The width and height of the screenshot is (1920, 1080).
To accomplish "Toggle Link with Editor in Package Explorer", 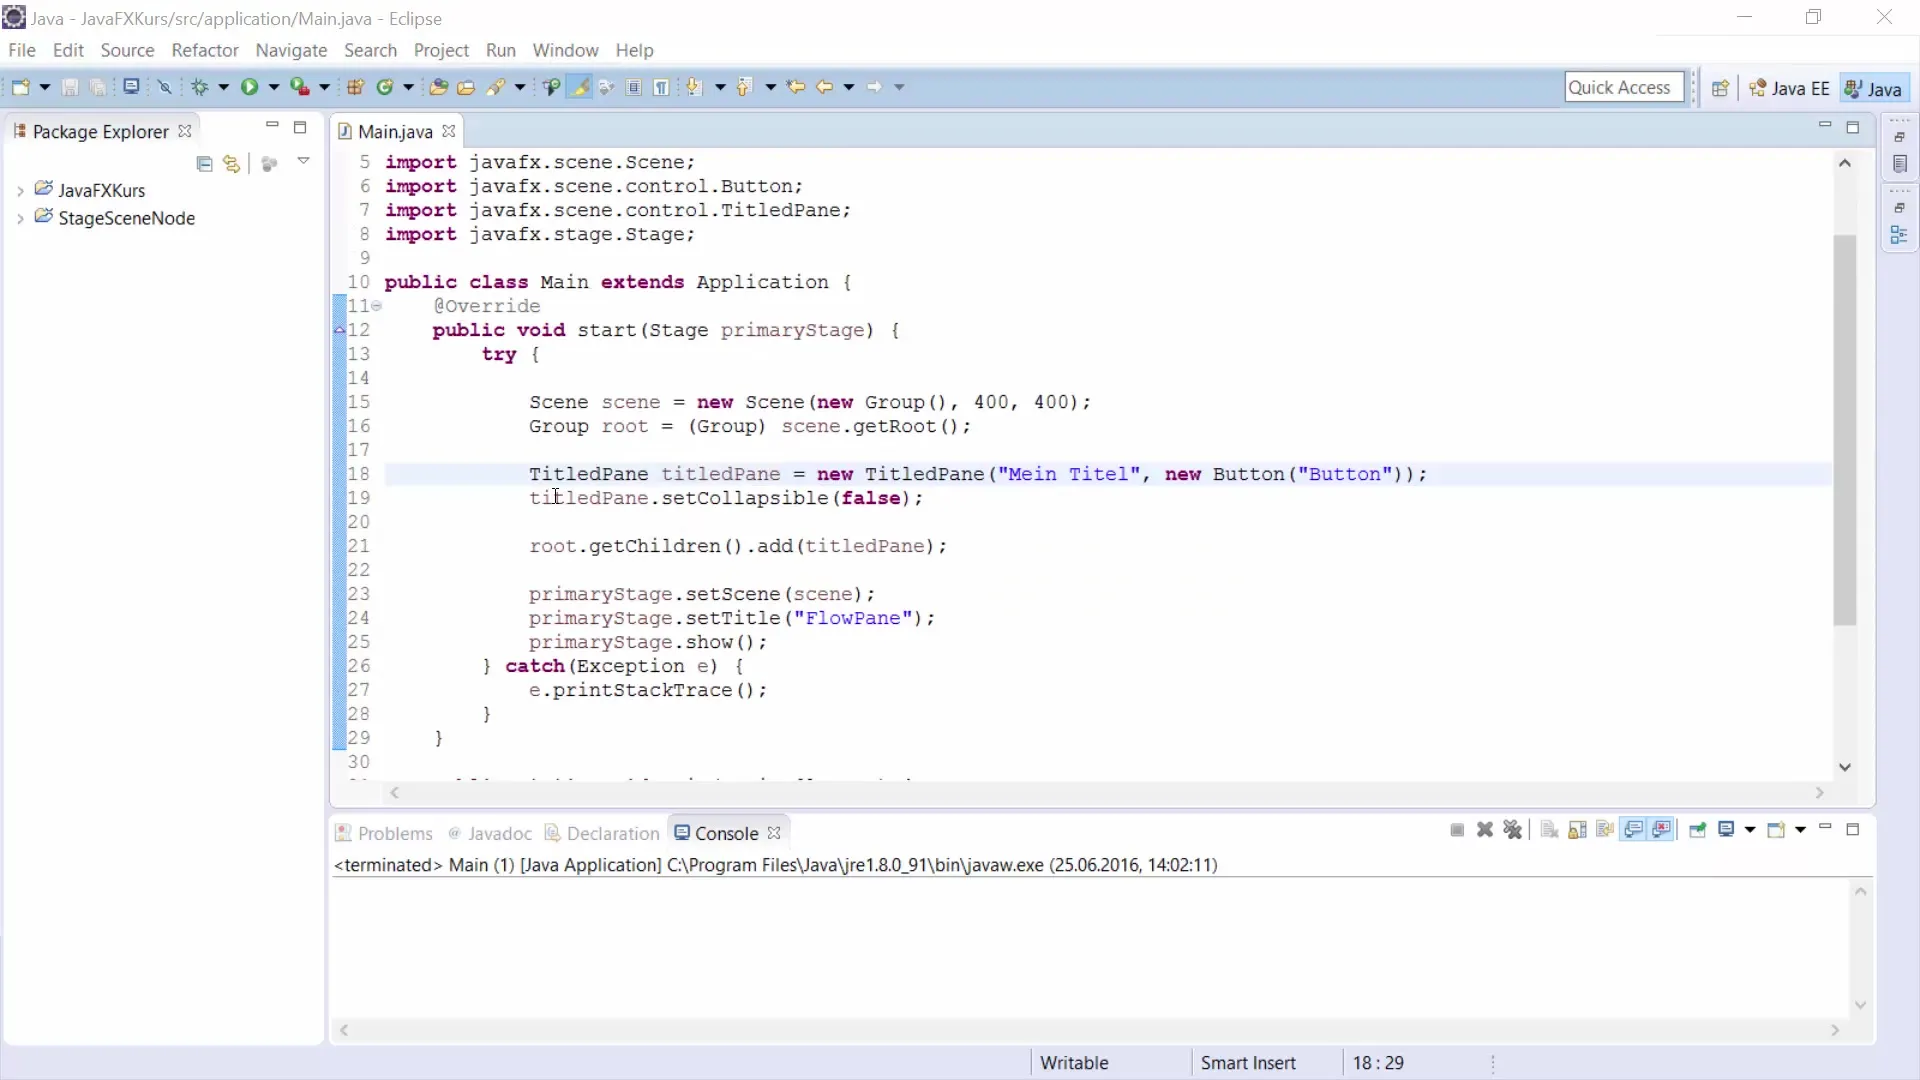I will [232, 163].
